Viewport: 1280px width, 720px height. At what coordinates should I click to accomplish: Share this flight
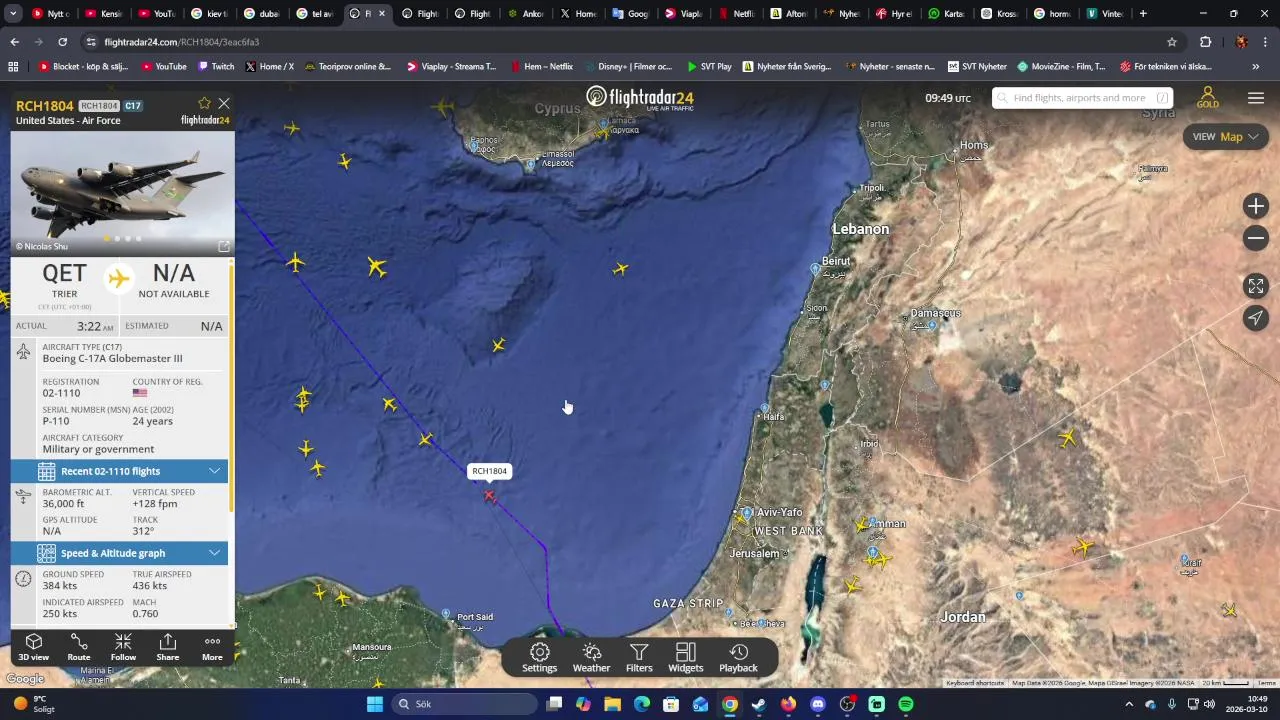click(168, 647)
